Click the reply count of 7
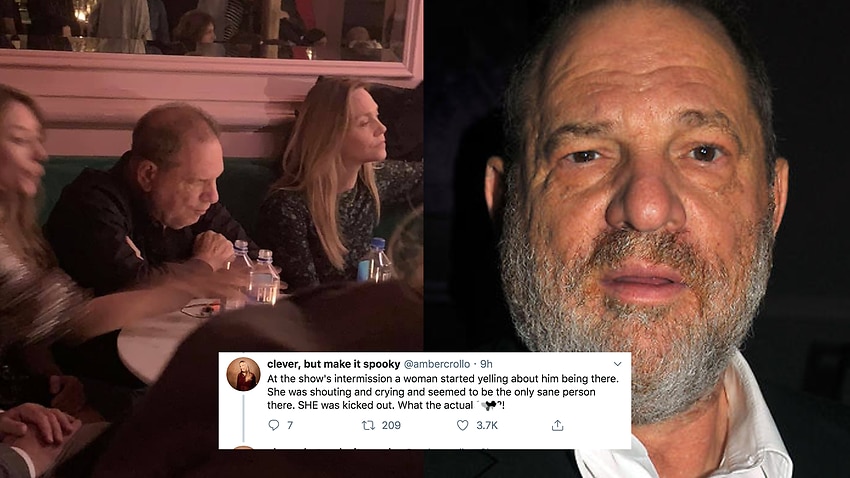Screen dimensions: 850x478 click(x=290, y=425)
